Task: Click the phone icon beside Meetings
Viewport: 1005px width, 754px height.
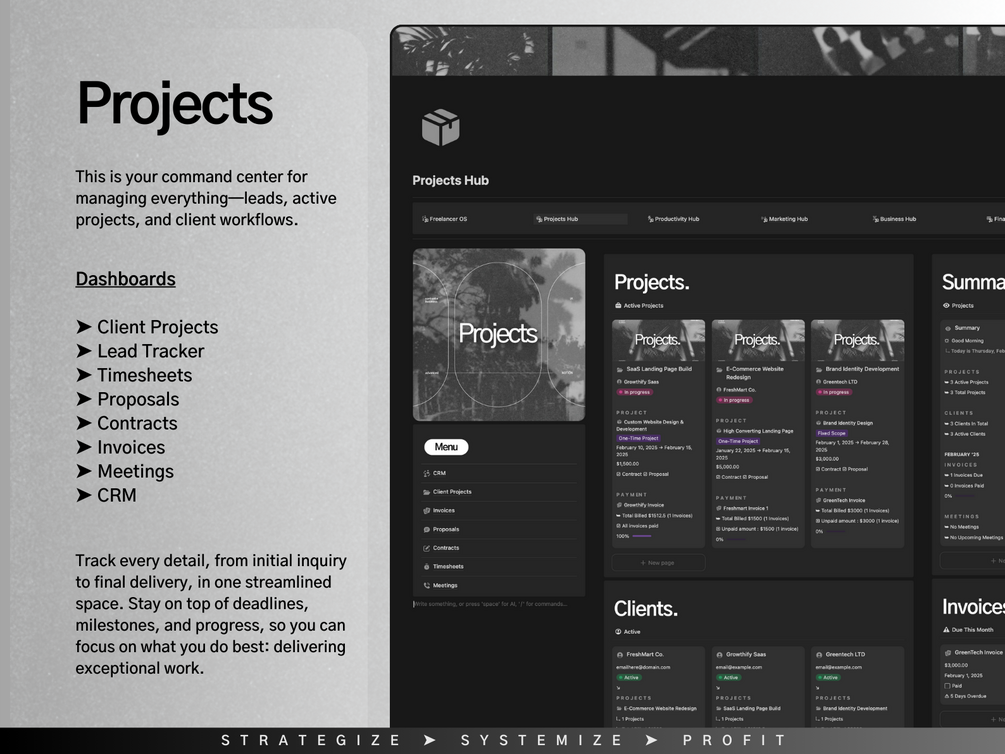Action: point(426,585)
